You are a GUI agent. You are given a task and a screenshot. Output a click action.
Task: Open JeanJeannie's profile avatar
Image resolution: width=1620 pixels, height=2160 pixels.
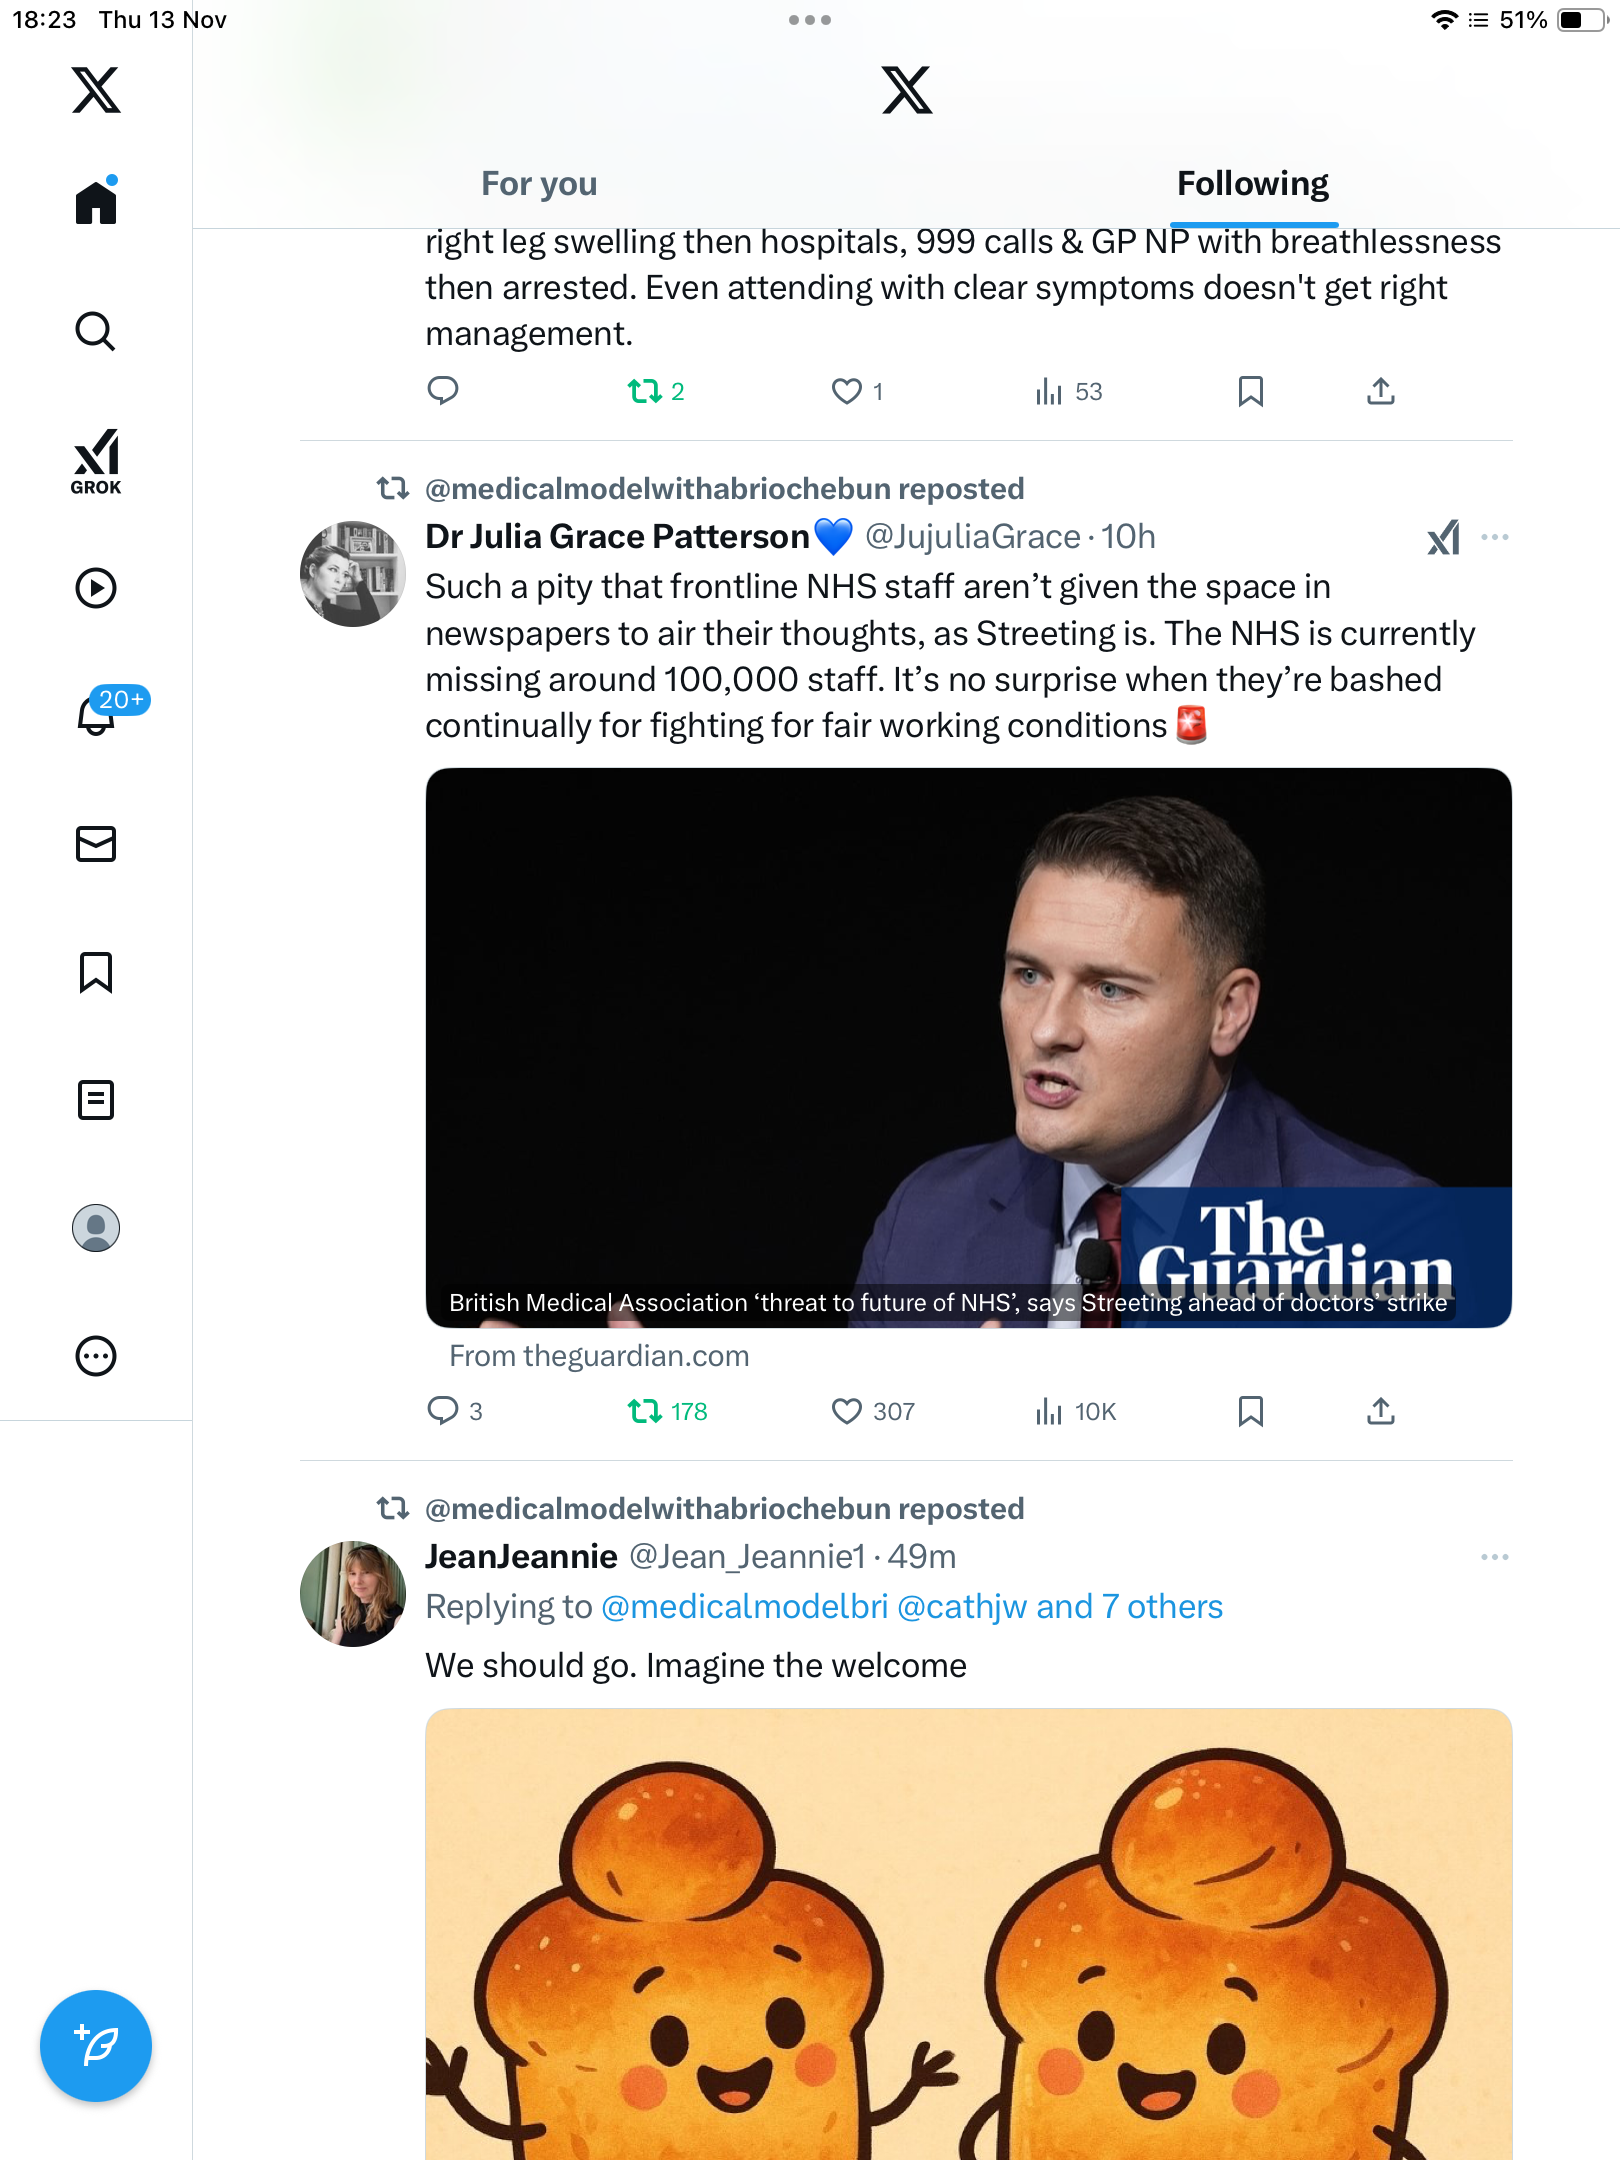coord(353,1593)
